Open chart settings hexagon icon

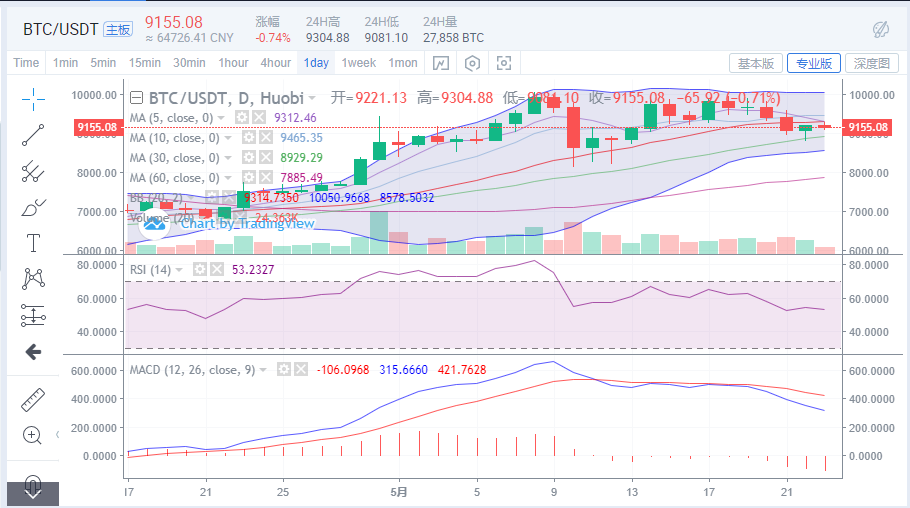pos(472,63)
